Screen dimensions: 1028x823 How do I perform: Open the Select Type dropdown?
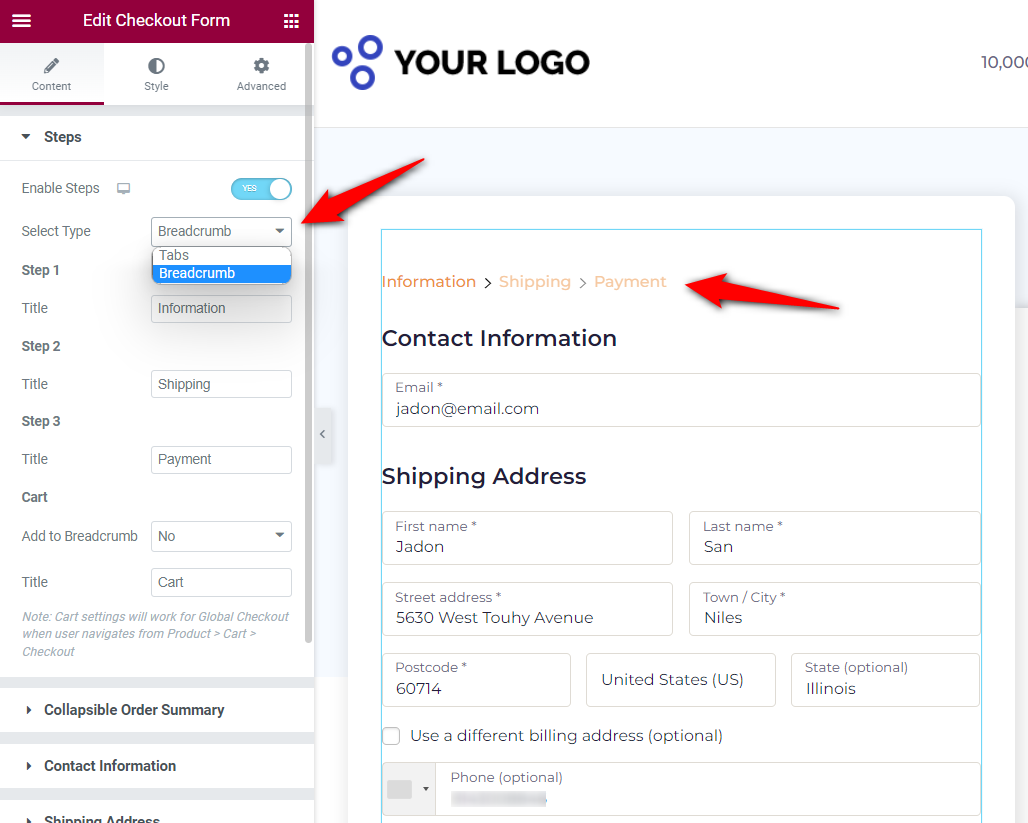tap(221, 231)
